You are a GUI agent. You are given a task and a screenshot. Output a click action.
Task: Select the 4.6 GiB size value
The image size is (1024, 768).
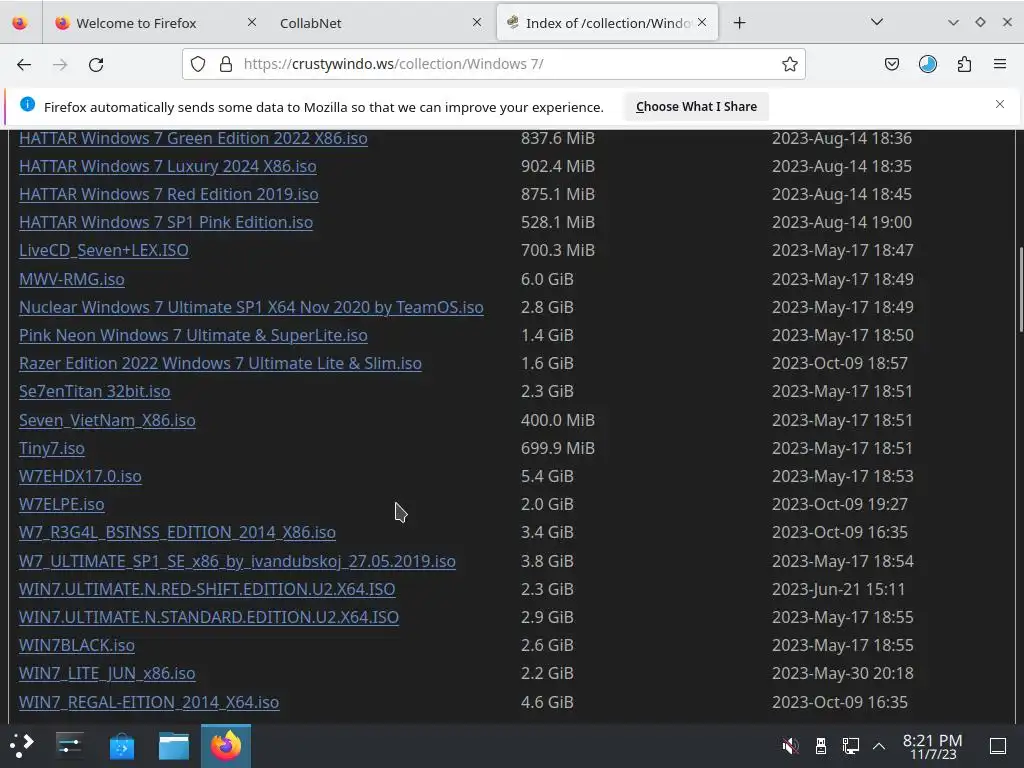(547, 703)
